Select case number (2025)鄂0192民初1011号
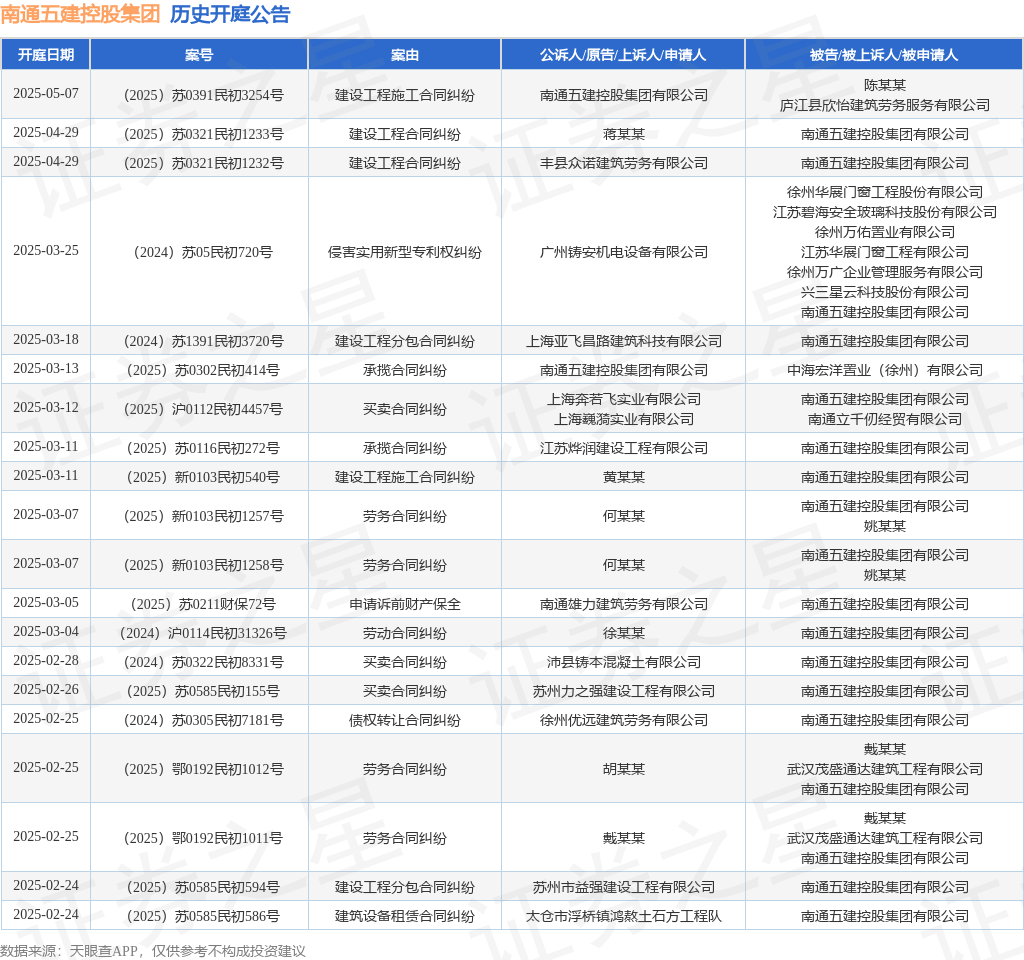The image size is (1024, 960). point(203,839)
